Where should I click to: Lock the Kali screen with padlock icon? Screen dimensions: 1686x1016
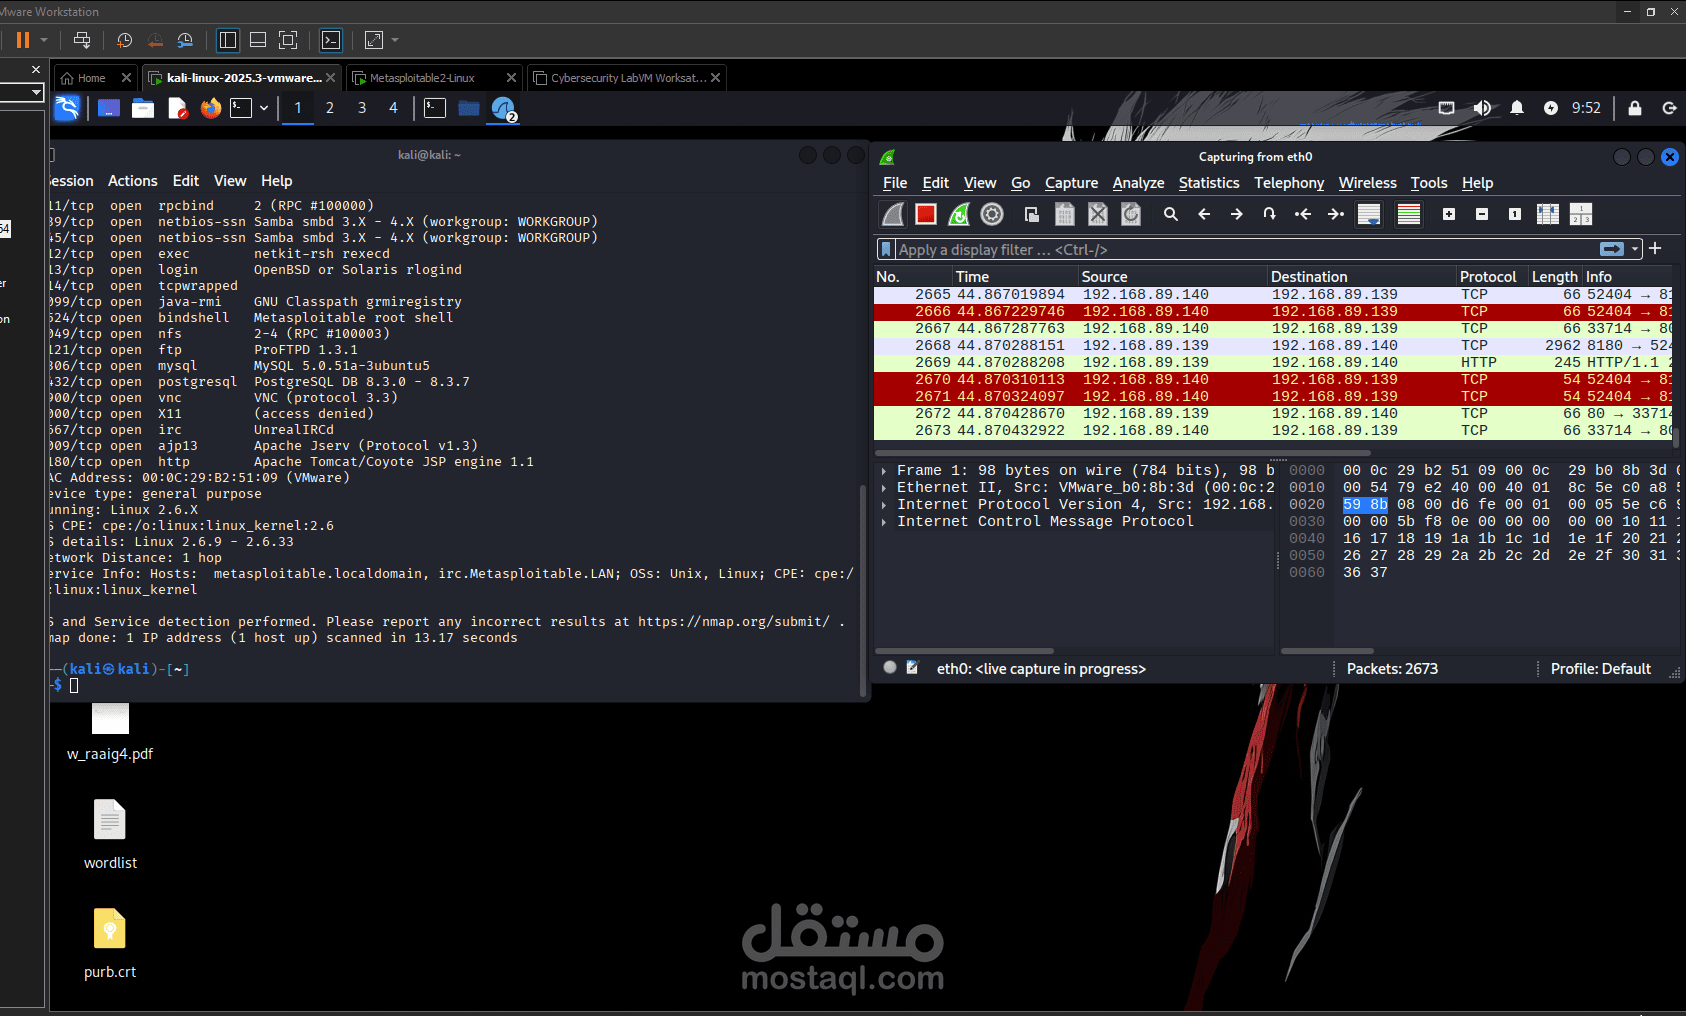[1635, 108]
